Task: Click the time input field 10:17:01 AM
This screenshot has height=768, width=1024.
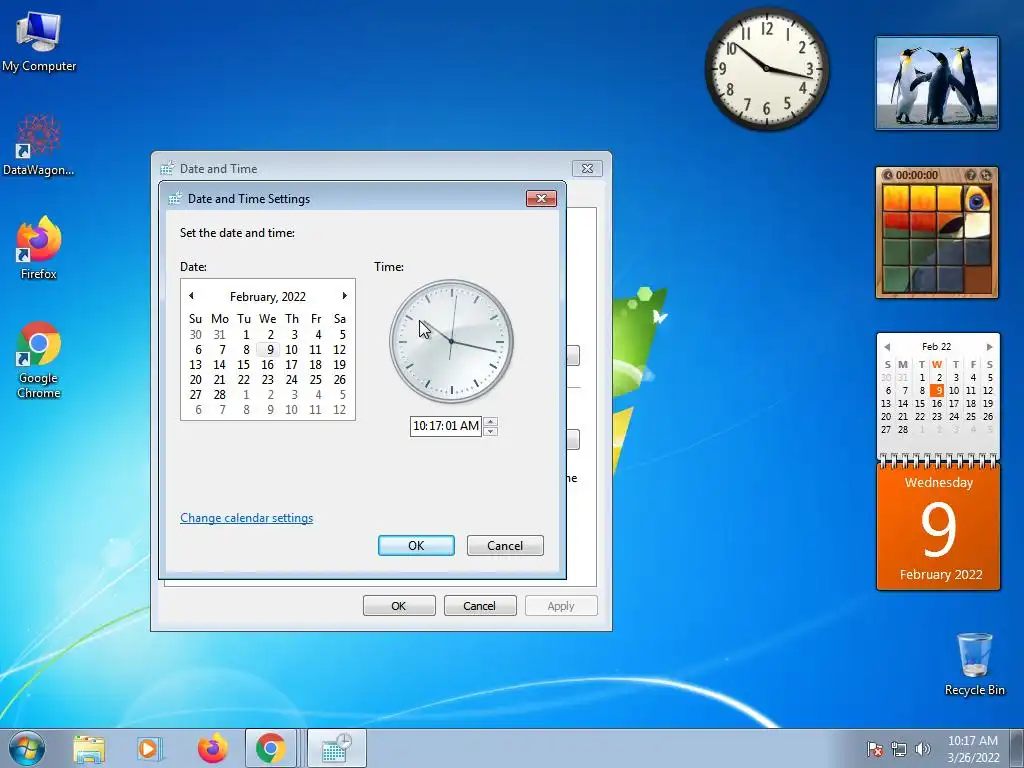Action: [446, 426]
